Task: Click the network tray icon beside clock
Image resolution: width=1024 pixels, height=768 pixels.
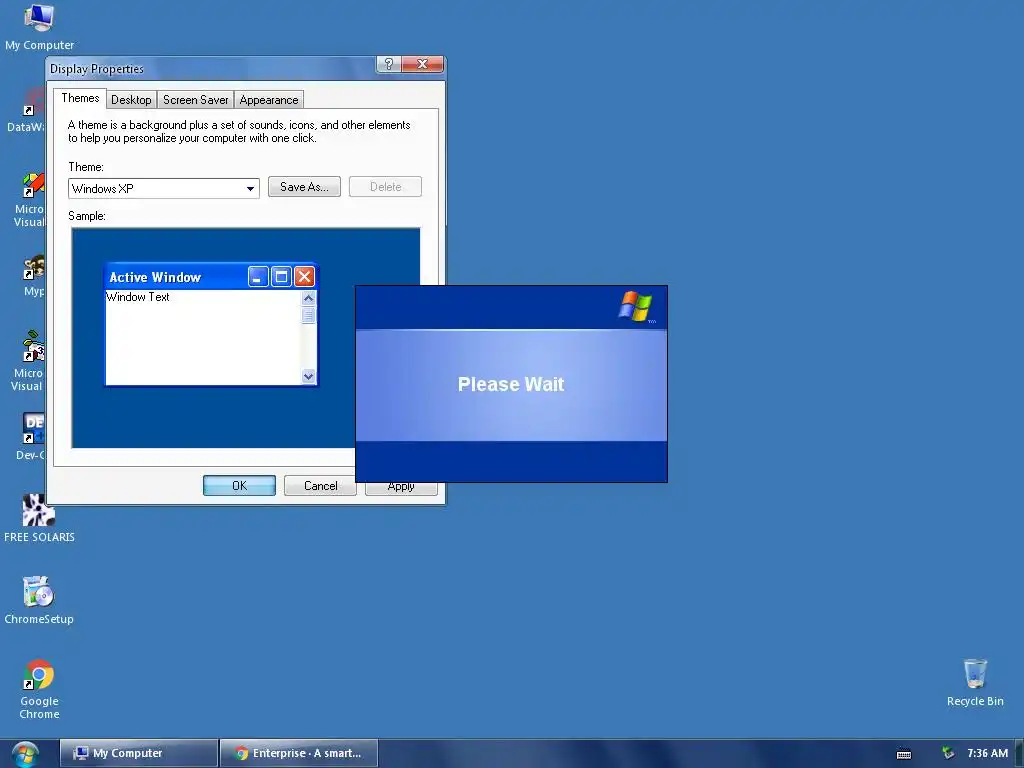Action: click(x=948, y=754)
